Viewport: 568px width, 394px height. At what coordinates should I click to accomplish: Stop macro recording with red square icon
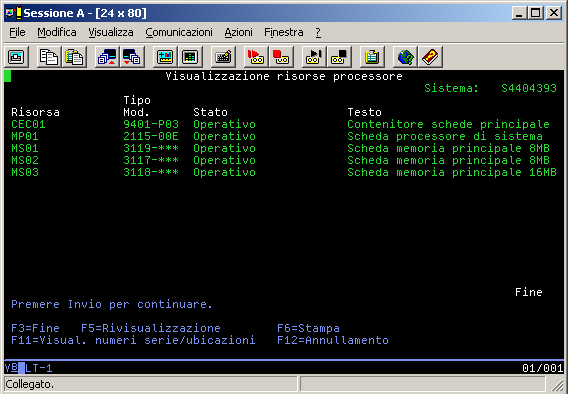tap(281, 57)
